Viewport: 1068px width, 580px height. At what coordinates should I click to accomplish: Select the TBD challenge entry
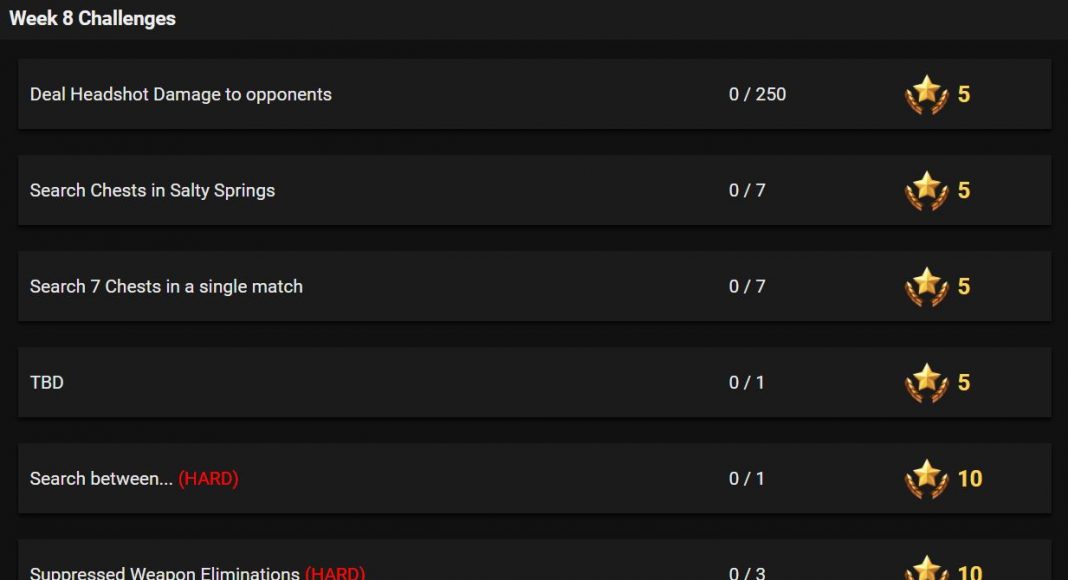[46, 383]
